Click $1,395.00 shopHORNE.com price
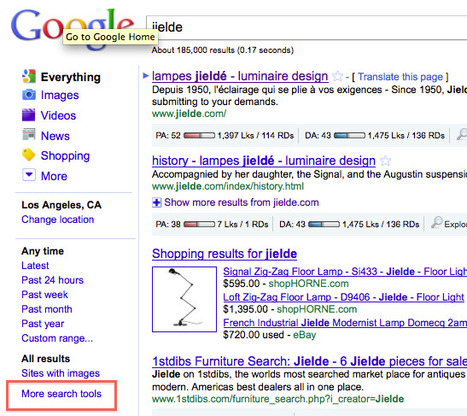The height and width of the screenshot is (416, 467). [290, 309]
